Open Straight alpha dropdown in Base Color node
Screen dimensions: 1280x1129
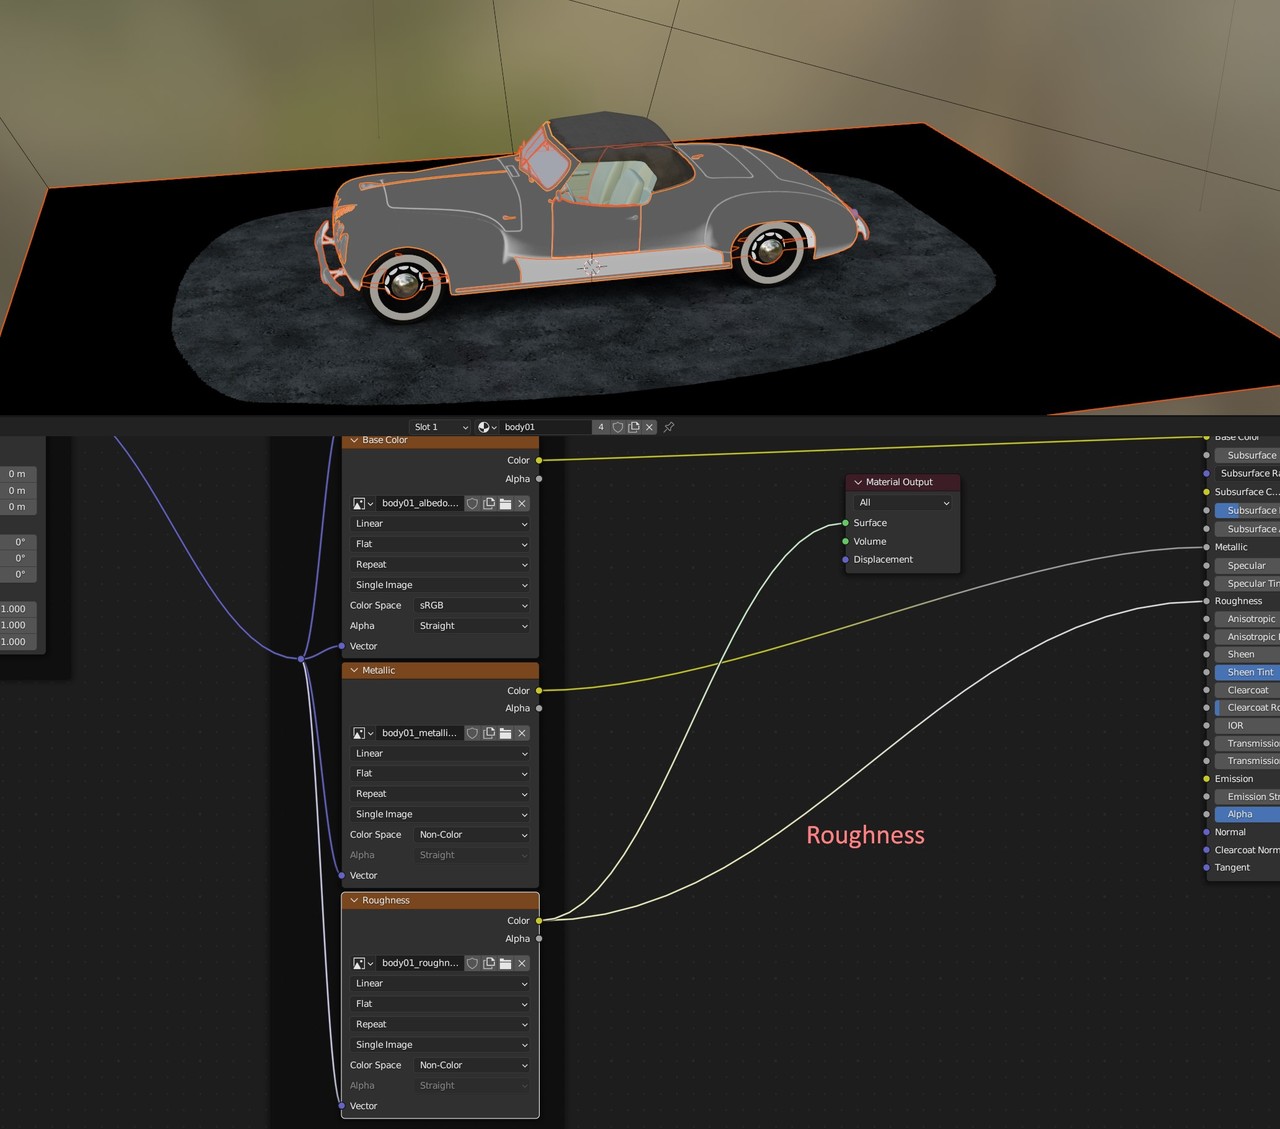(x=472, y=626)
